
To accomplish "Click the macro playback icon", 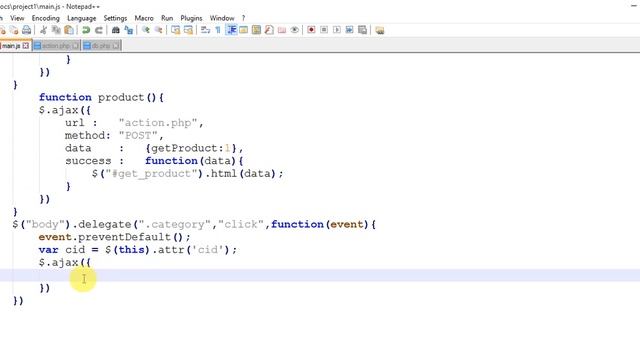I will click(x=337, y=30).
